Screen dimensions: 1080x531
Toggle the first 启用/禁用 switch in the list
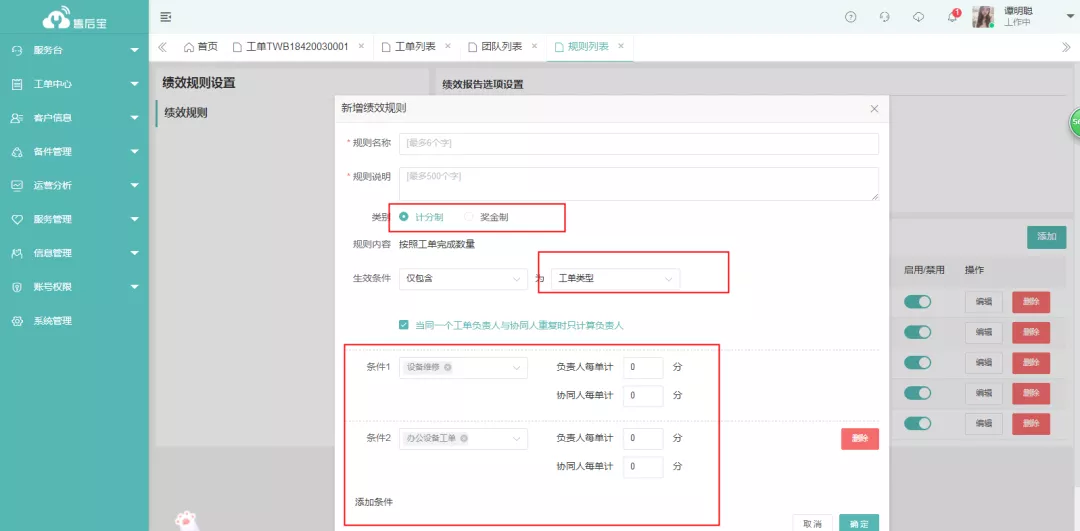[x=917, y=302]
